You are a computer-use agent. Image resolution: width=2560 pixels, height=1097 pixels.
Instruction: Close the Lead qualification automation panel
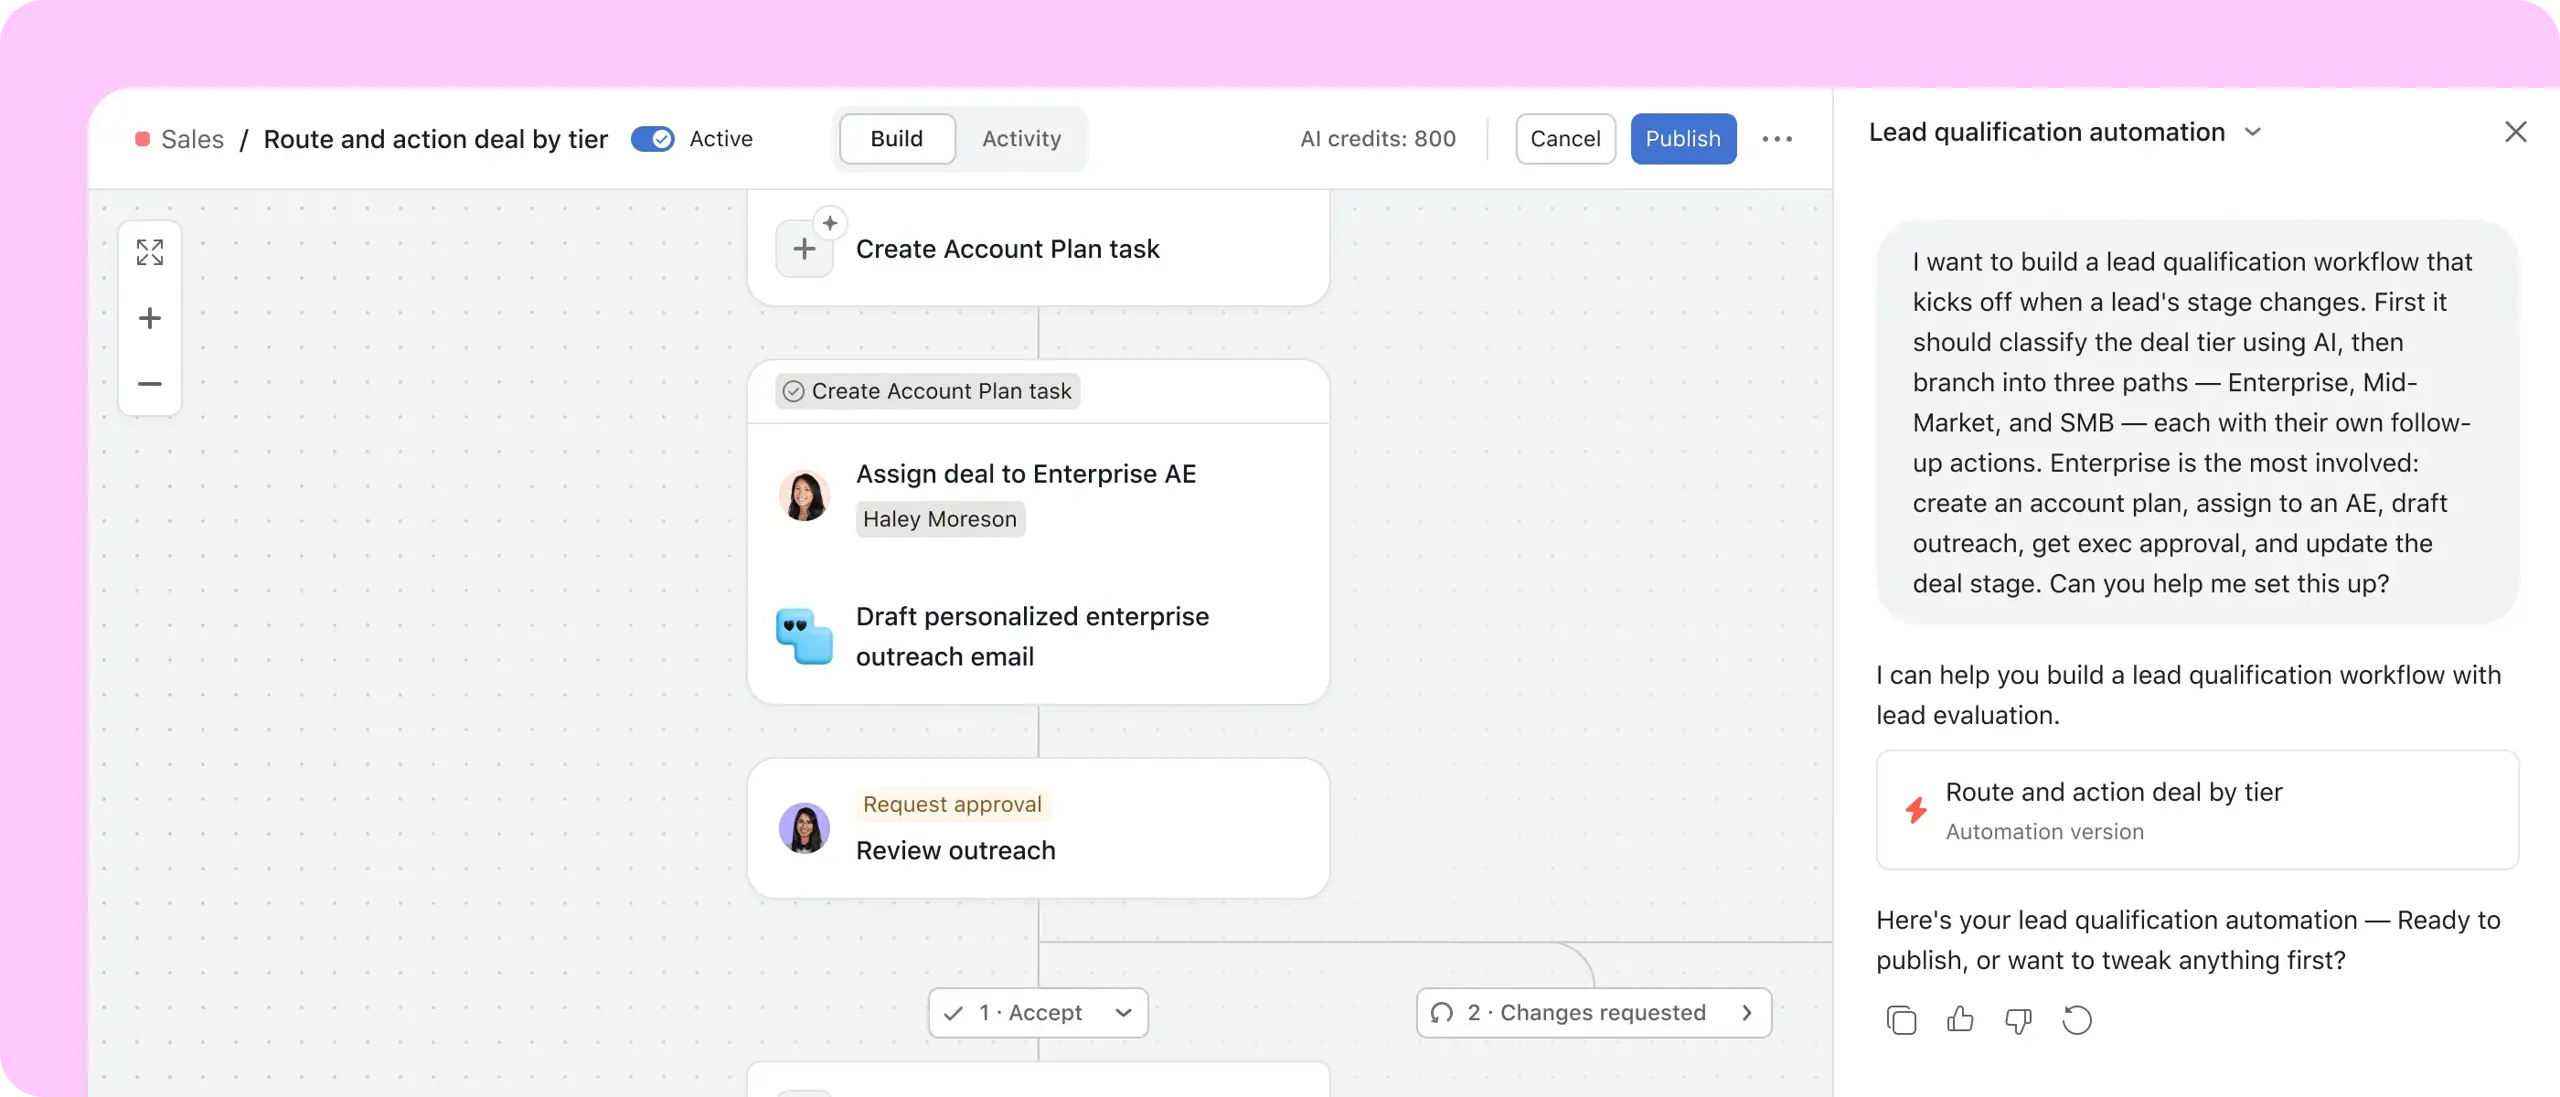pos(2516,132)
